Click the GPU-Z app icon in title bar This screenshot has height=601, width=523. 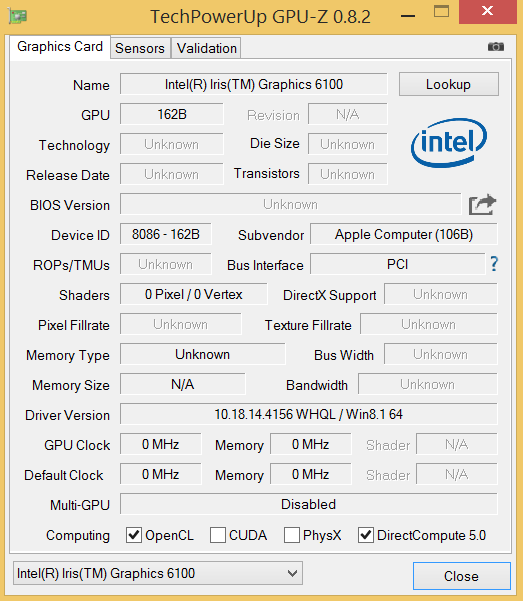[17, 16]
